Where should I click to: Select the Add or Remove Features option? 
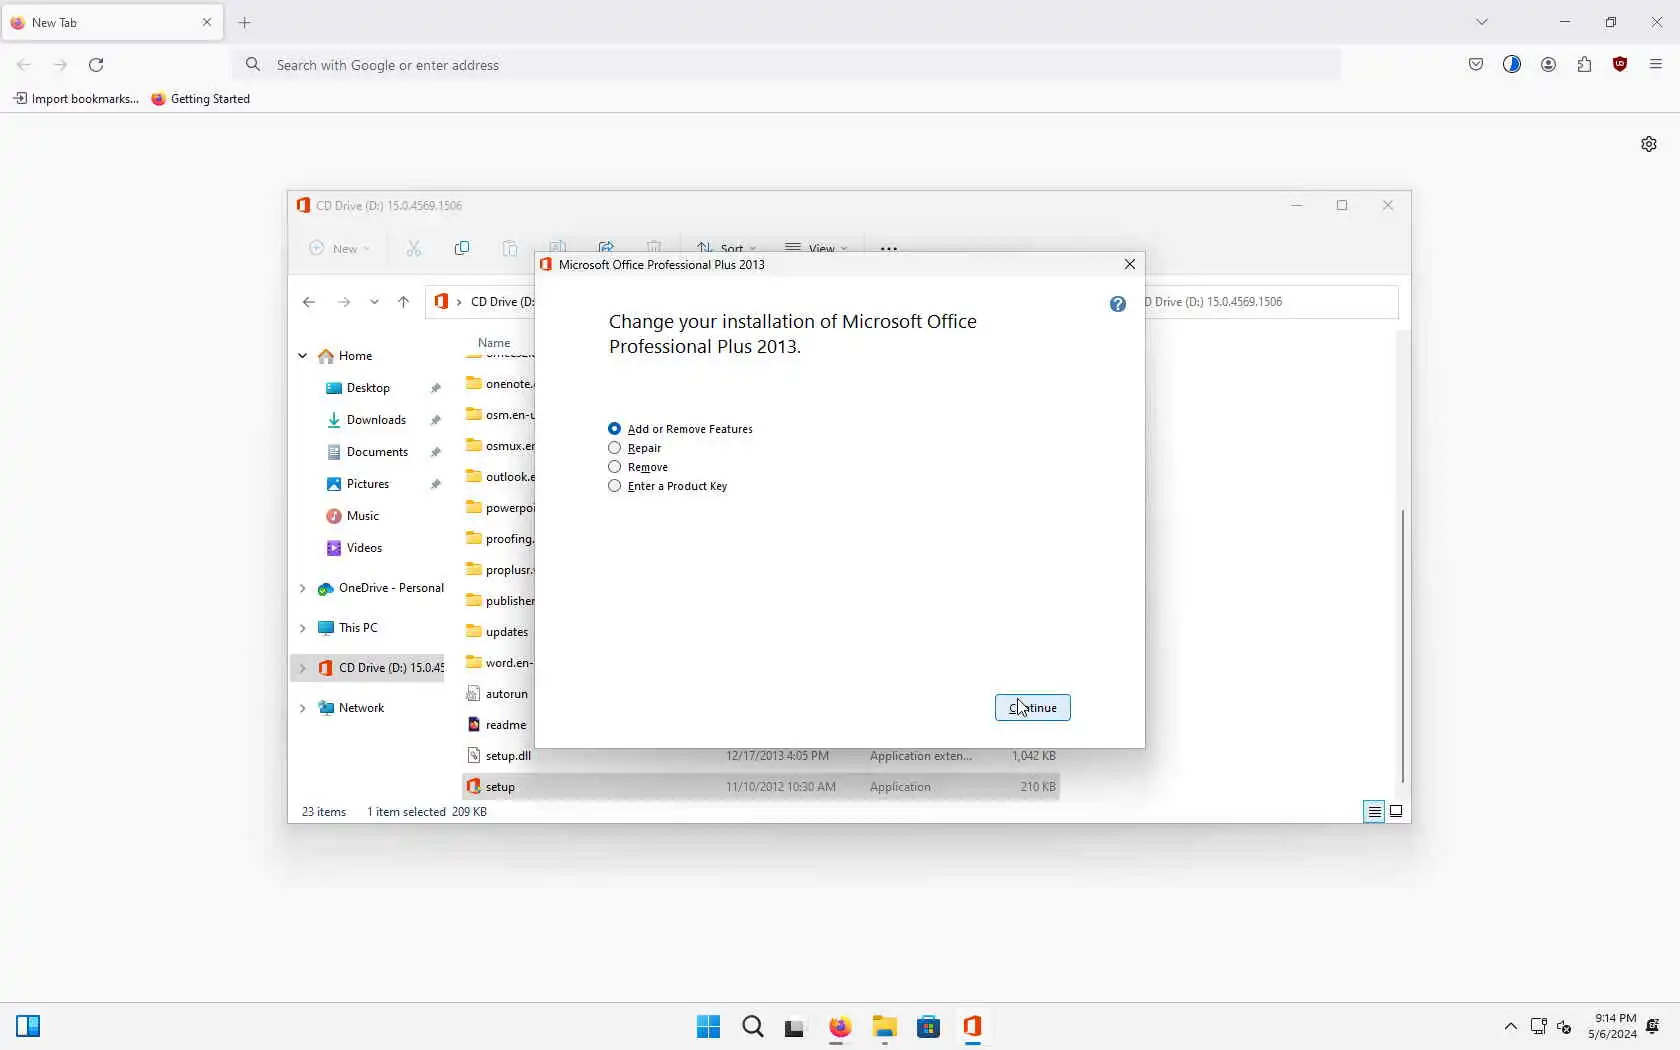680,429
